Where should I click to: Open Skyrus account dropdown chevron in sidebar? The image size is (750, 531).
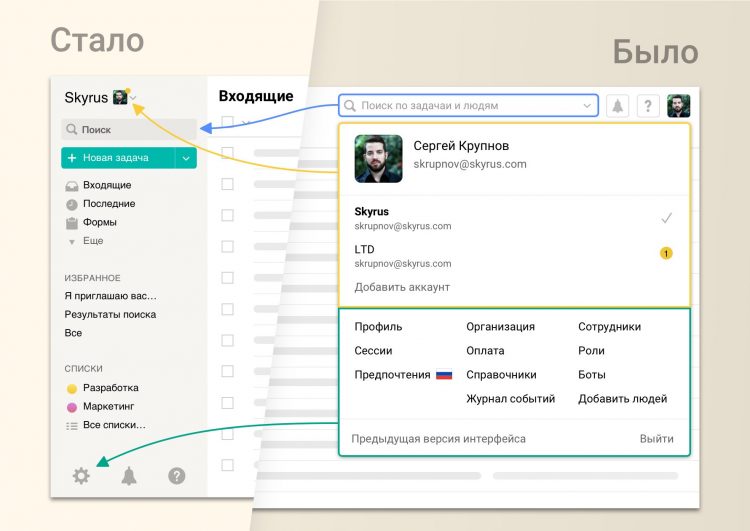coord(135,98)
